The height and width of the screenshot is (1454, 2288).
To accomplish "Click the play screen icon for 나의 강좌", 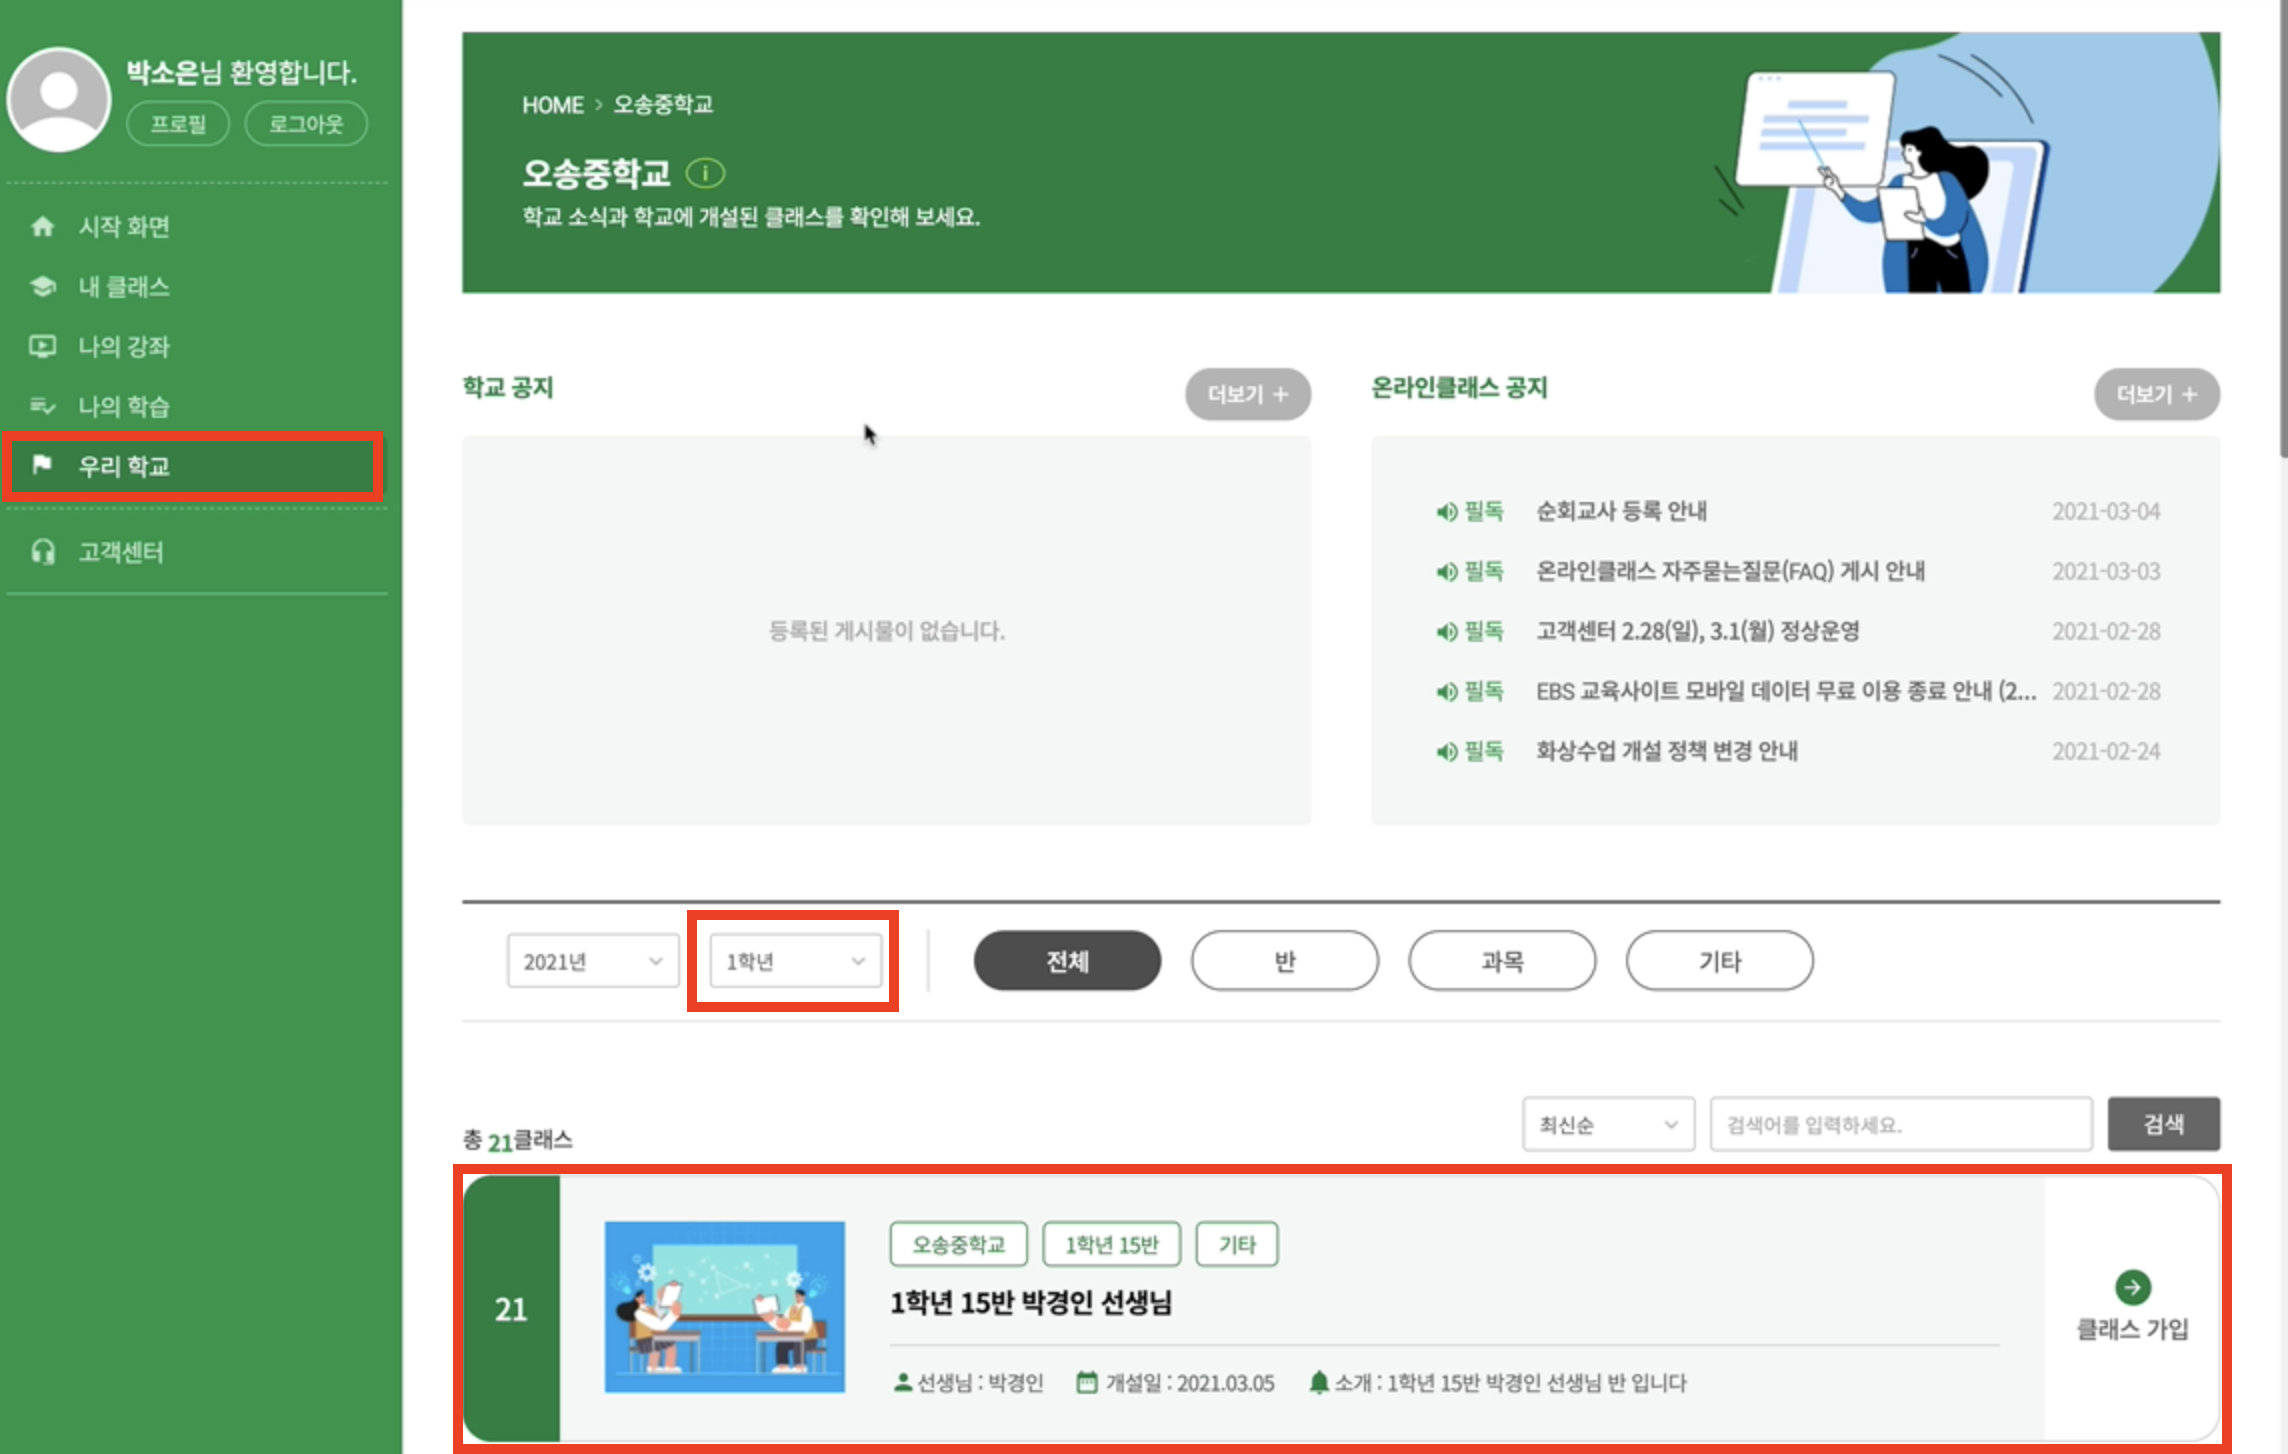I will coord(42,347).
